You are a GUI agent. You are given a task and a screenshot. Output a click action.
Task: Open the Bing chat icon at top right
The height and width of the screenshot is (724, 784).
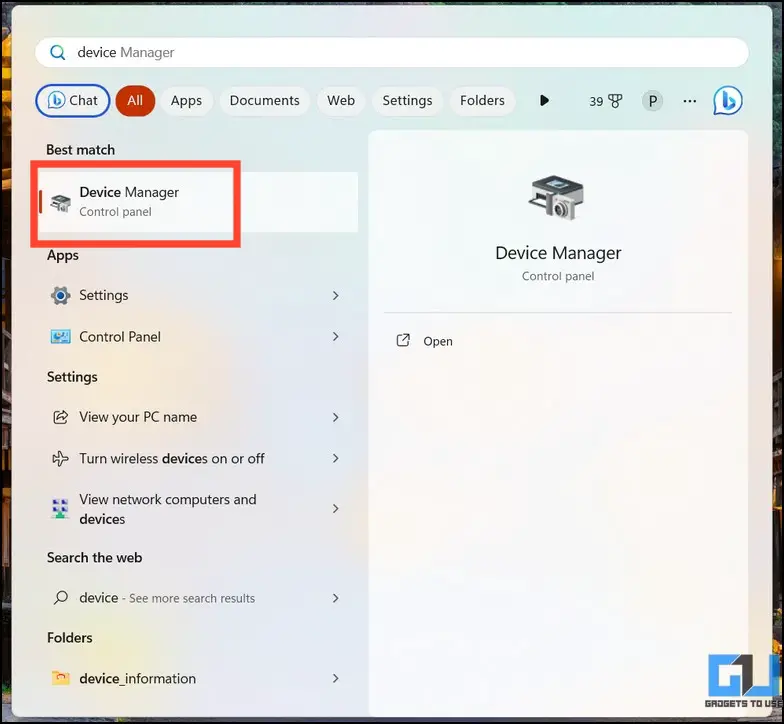point(728,100)
